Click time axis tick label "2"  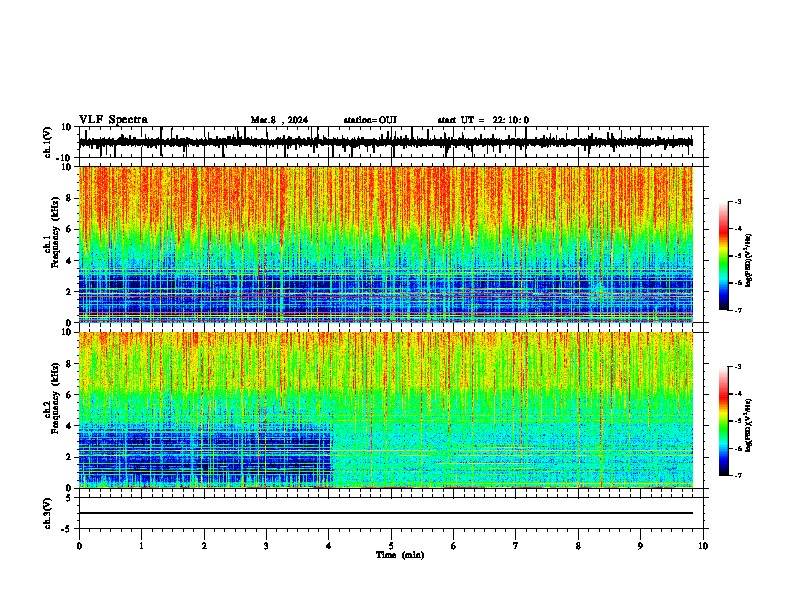coord(204,546)
